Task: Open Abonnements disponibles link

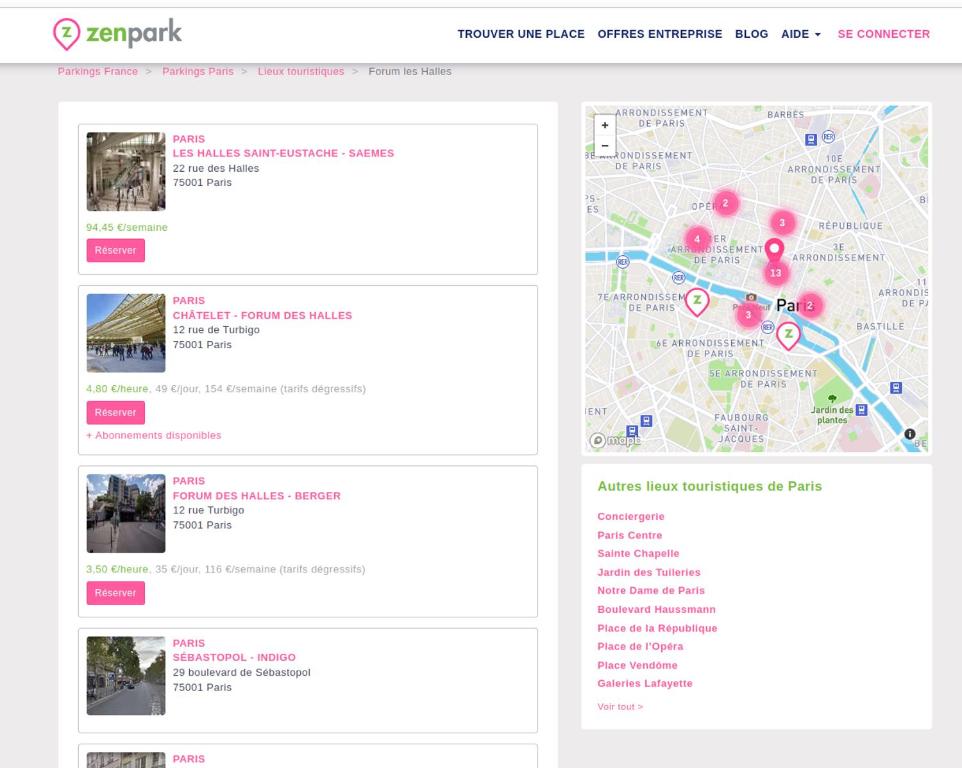Action: (153, 435)
